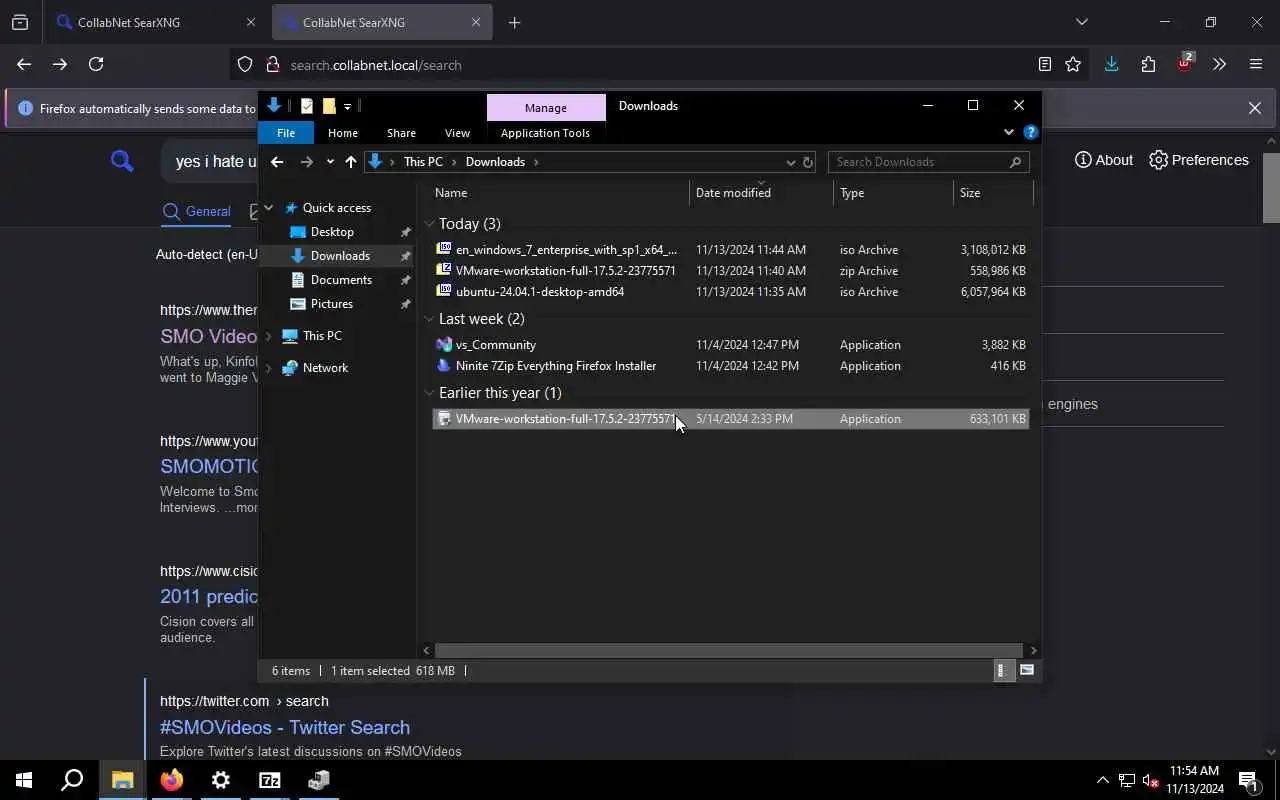1280x800 pixels.
Task: Open 7-Zip from the taskbar
Action: [270, 780]
